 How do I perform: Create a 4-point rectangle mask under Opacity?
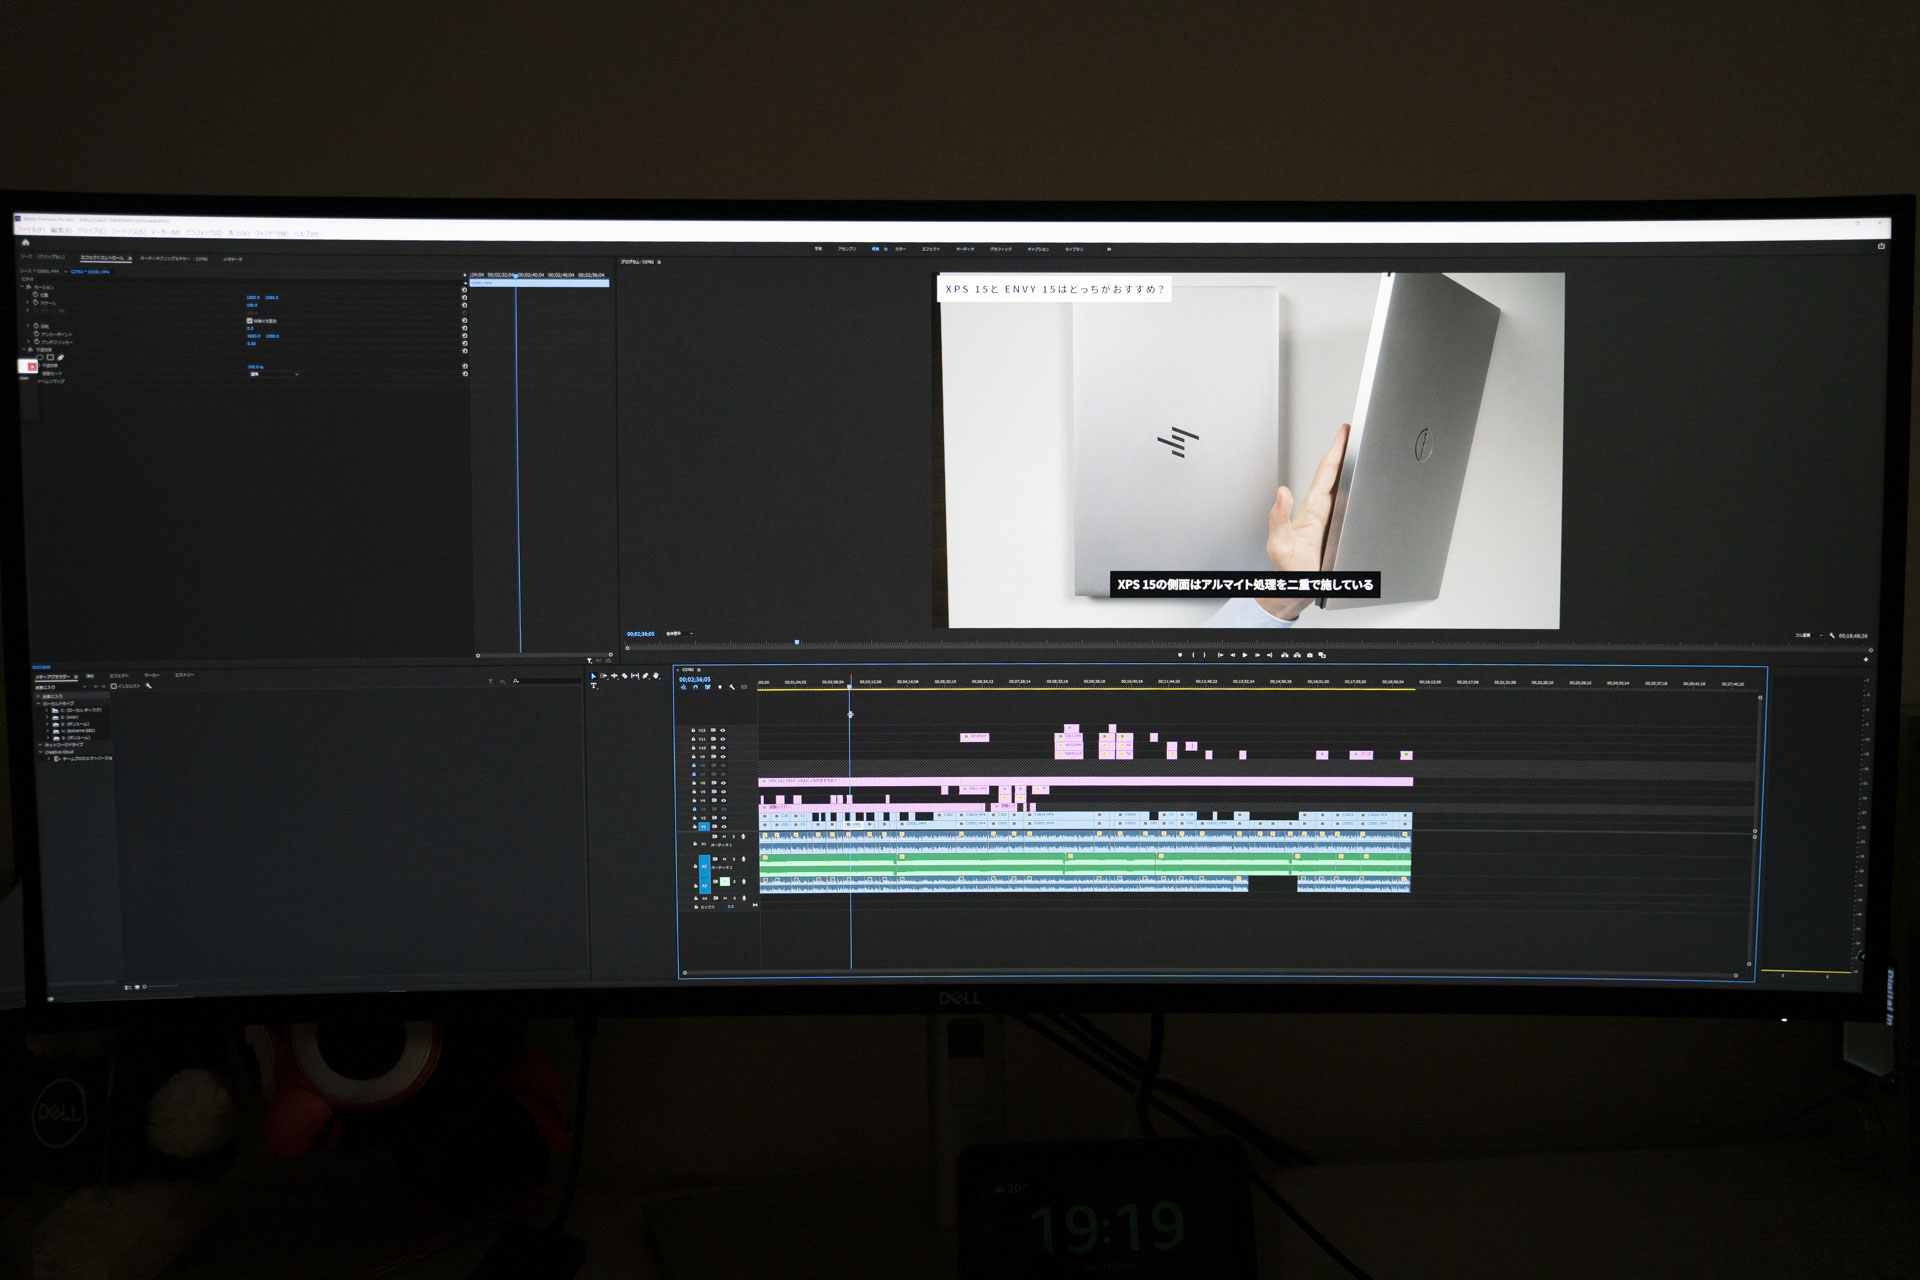coord(50,357)
